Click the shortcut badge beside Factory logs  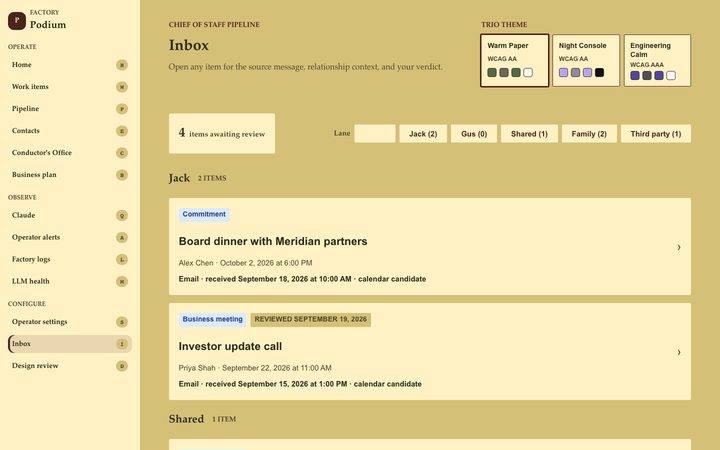point(122,259)
